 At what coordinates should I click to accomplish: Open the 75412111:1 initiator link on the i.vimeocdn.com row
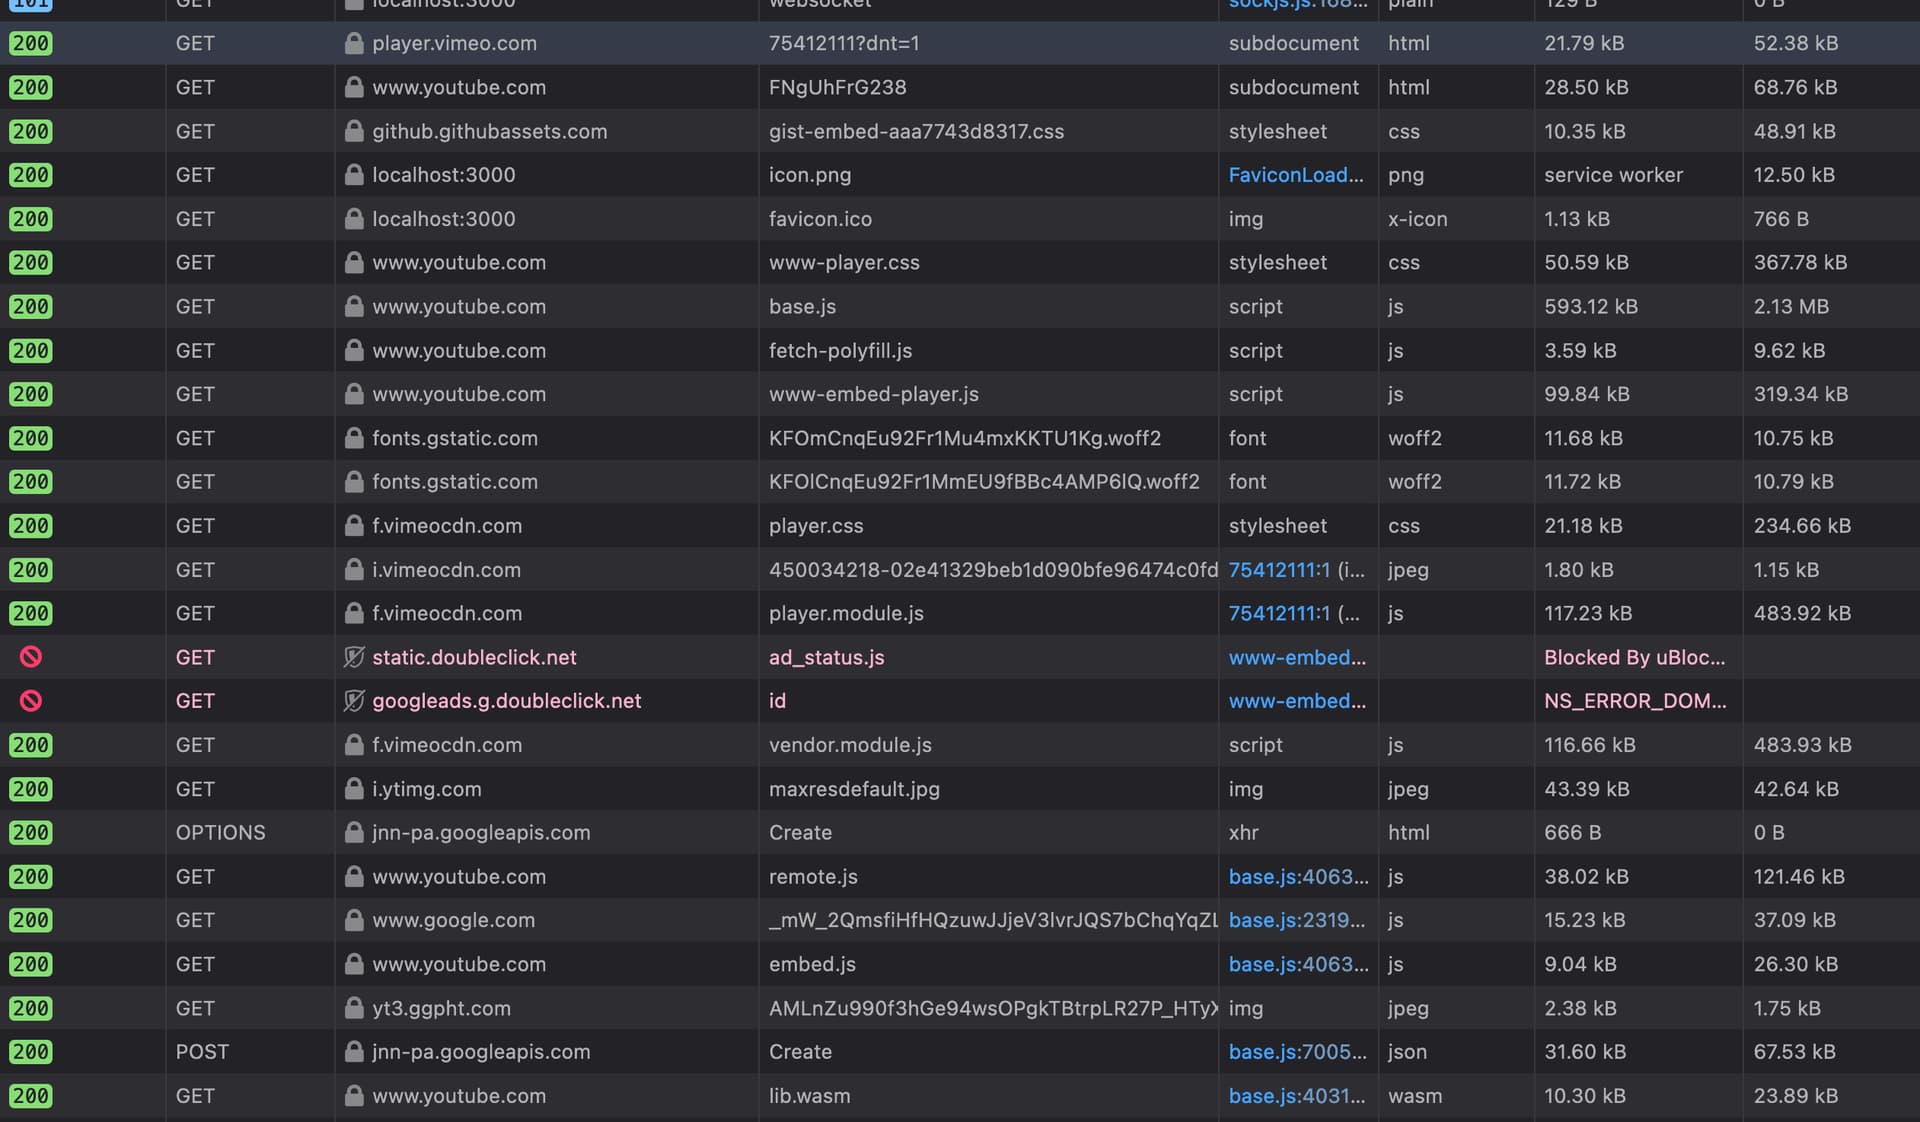[x=1280, y=570]
